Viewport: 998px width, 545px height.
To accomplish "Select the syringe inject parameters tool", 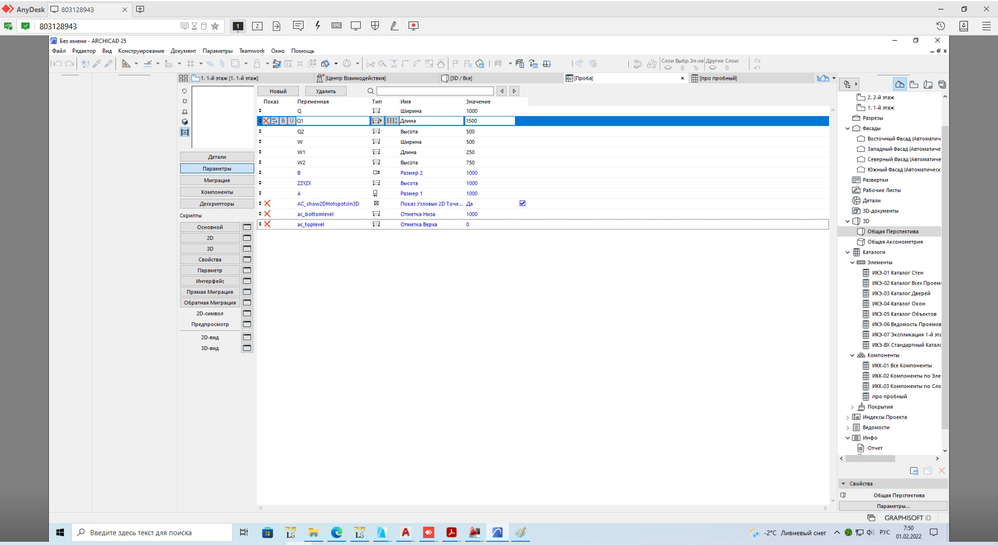I will [x=109, y=64].
